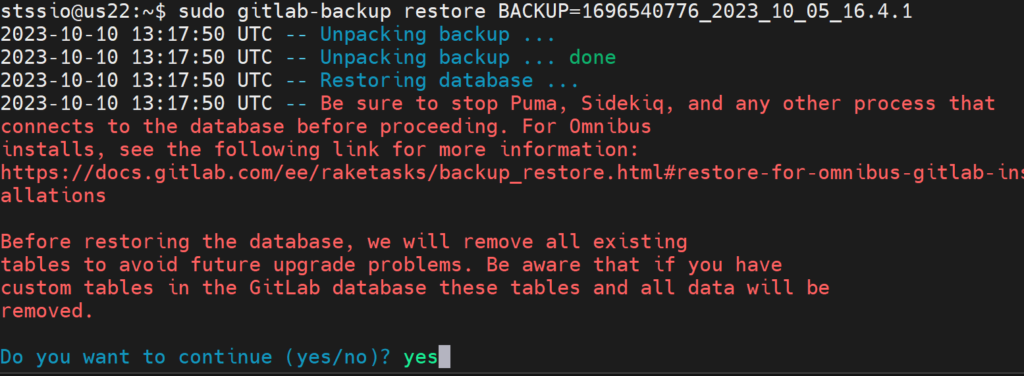
Task: Click the terminal cursor block after yes
Action: coord(444,356)
